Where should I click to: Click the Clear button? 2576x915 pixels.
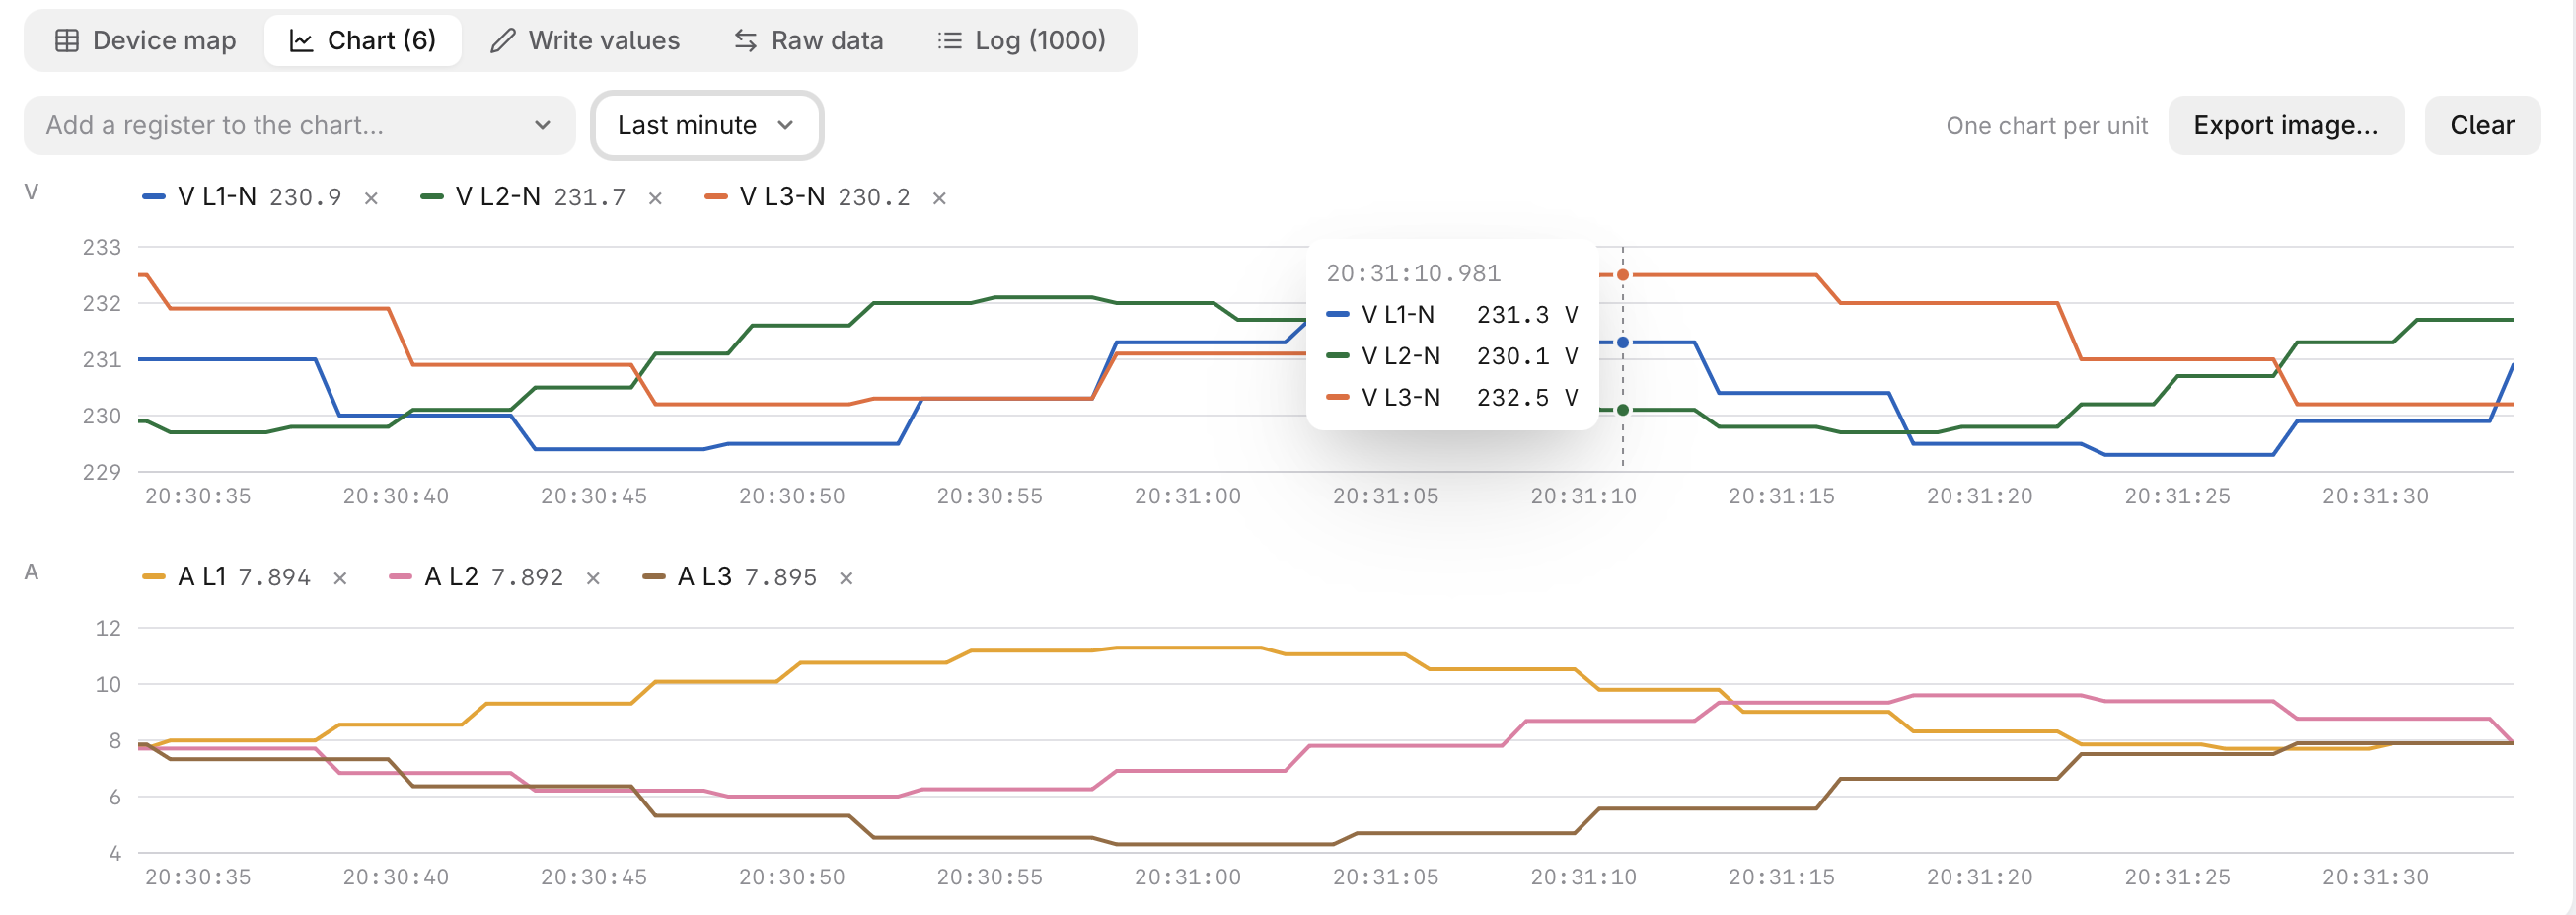coord(2481,126)
